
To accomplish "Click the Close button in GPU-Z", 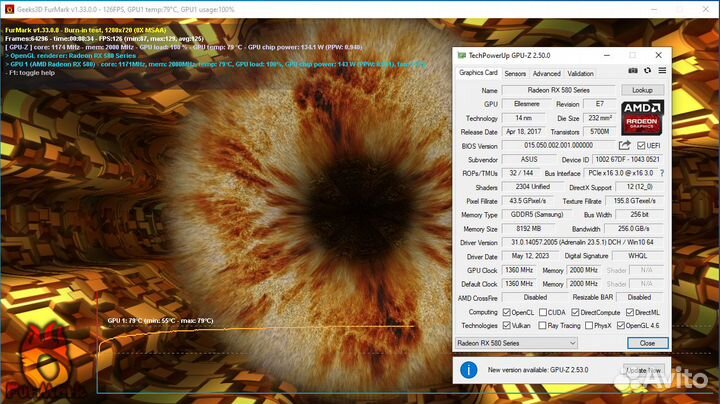I will [x=647, y=343].
